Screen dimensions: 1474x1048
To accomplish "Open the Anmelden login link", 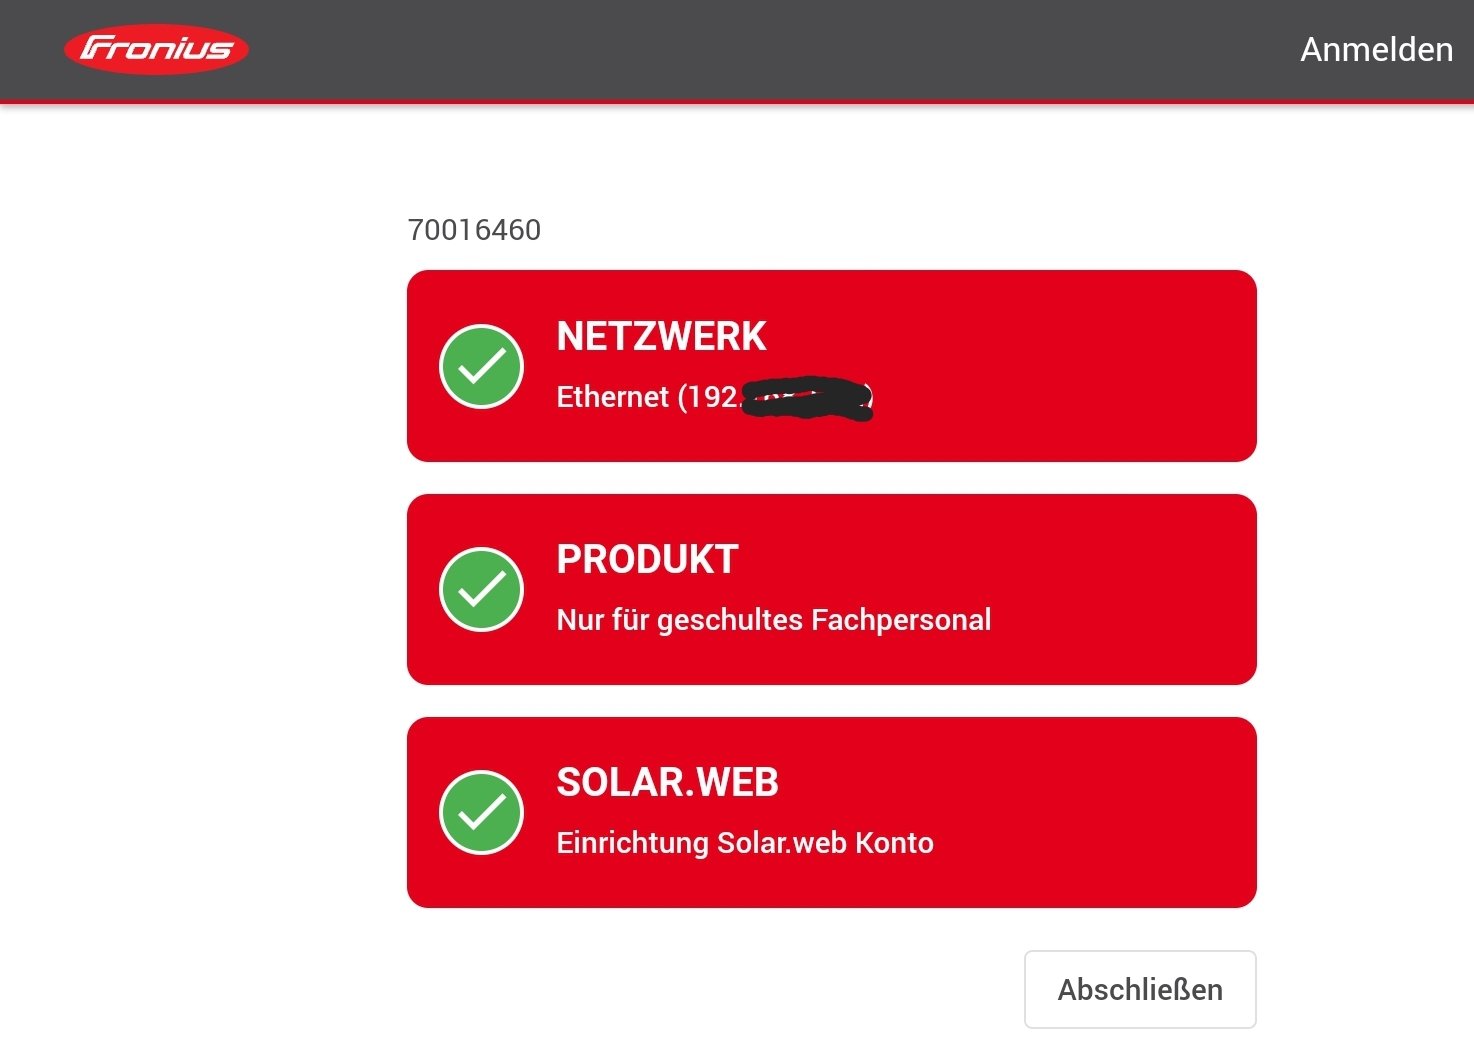I will (x=1376, y=49).
